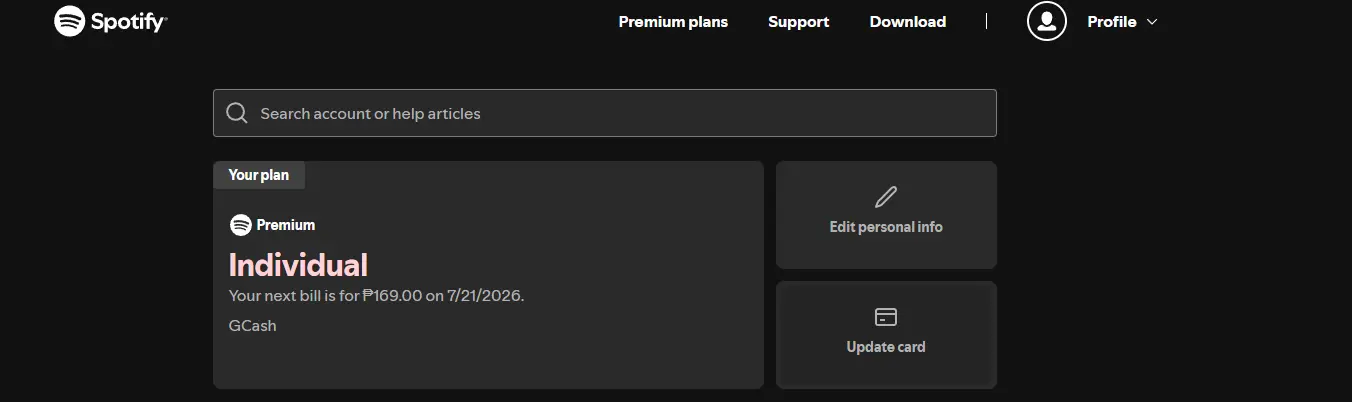Click the pencil edit icon
This screenshot has width=1352, height=402.
coord(886,196)
